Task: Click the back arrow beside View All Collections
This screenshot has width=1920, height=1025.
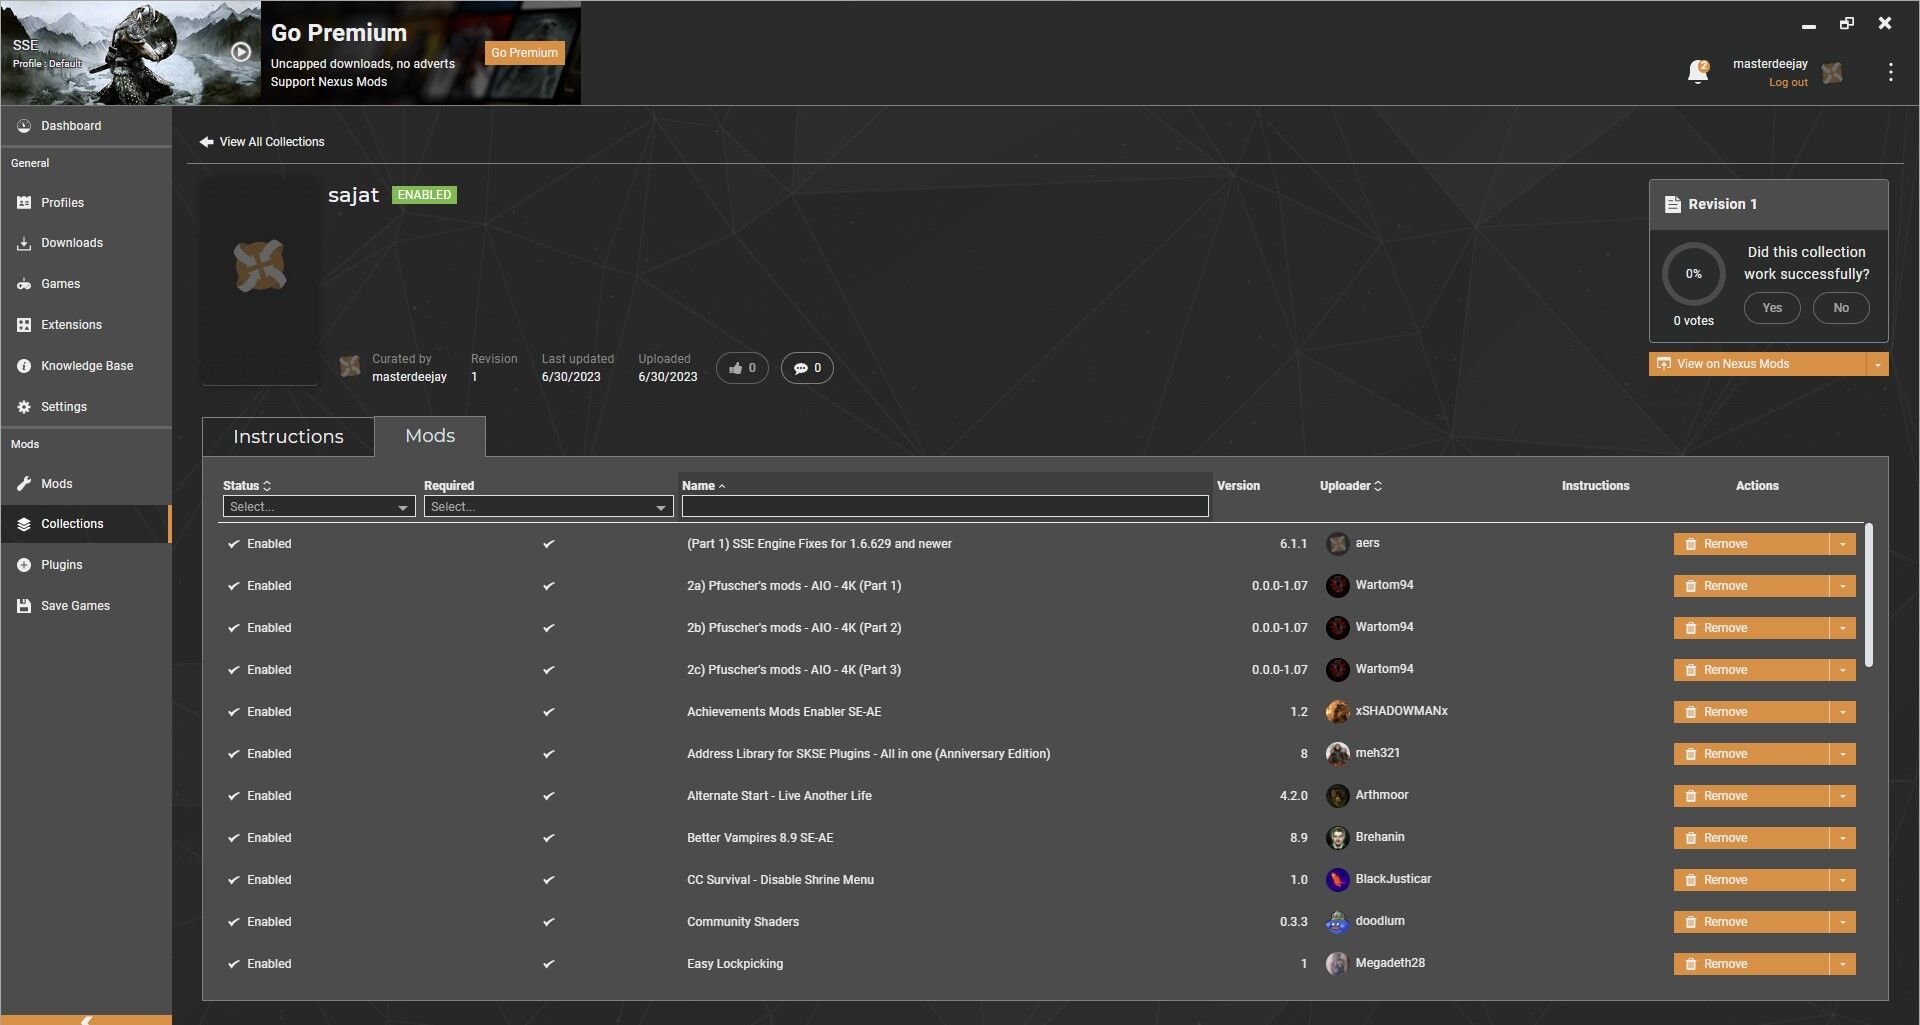Action: click(x=207, y=142)
